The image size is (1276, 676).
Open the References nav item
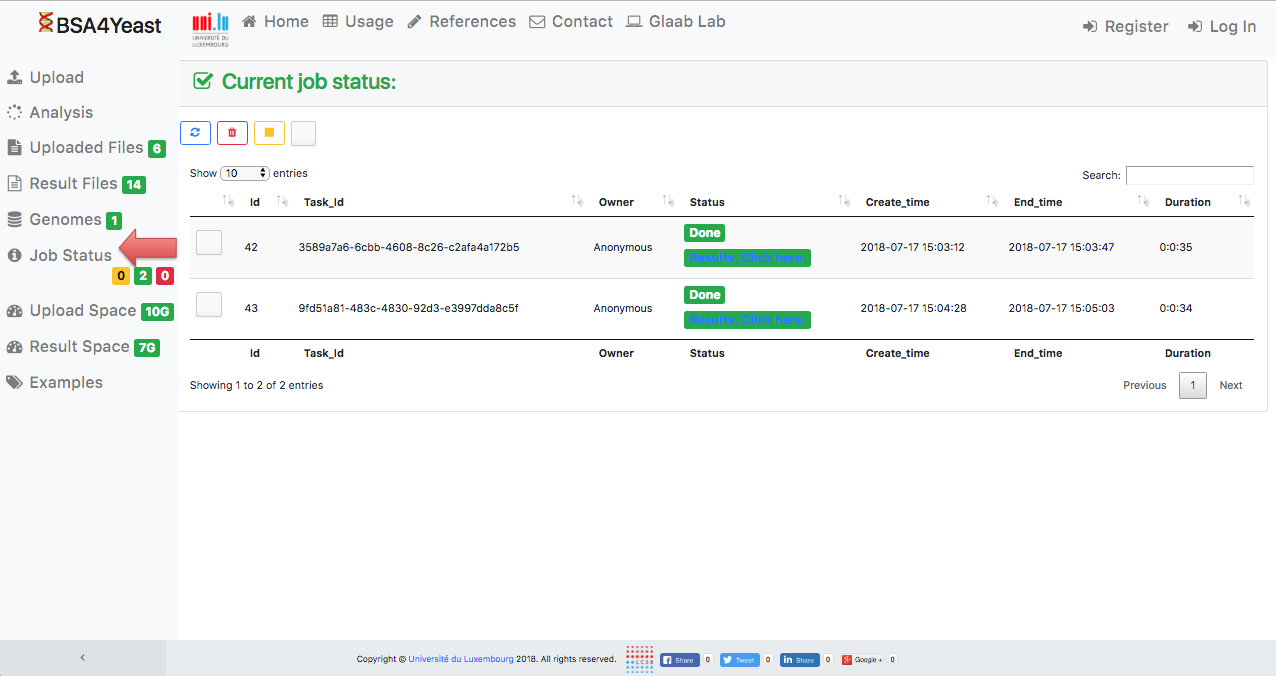click(x=462, y=22)
